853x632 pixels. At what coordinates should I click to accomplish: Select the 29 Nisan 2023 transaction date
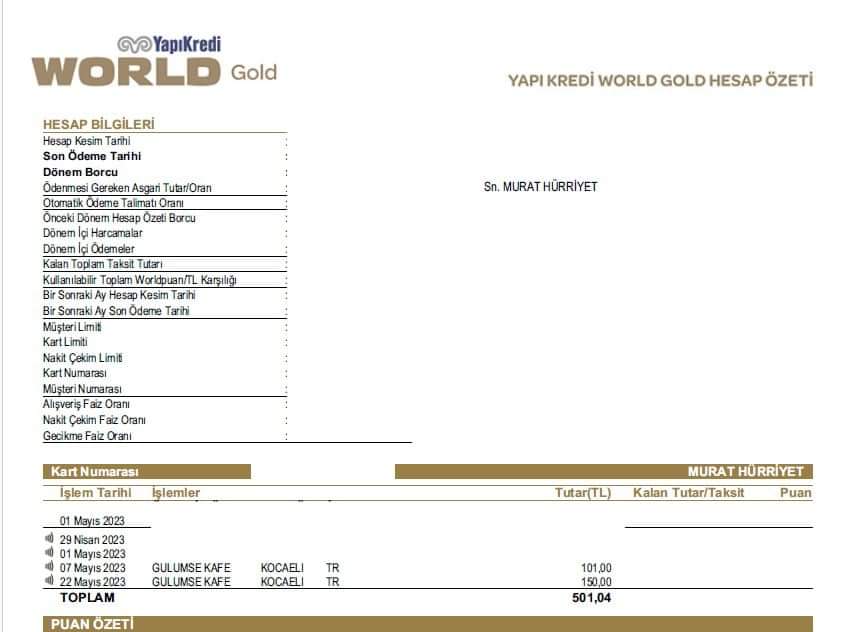[92, 540]
